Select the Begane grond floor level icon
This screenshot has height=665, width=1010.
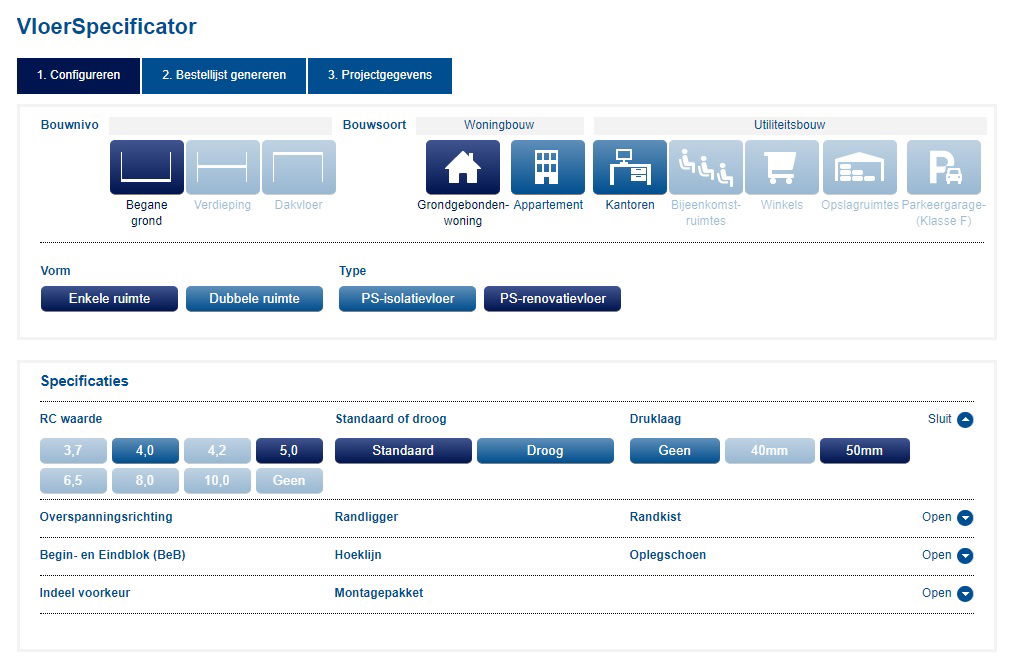pos(147,167)
